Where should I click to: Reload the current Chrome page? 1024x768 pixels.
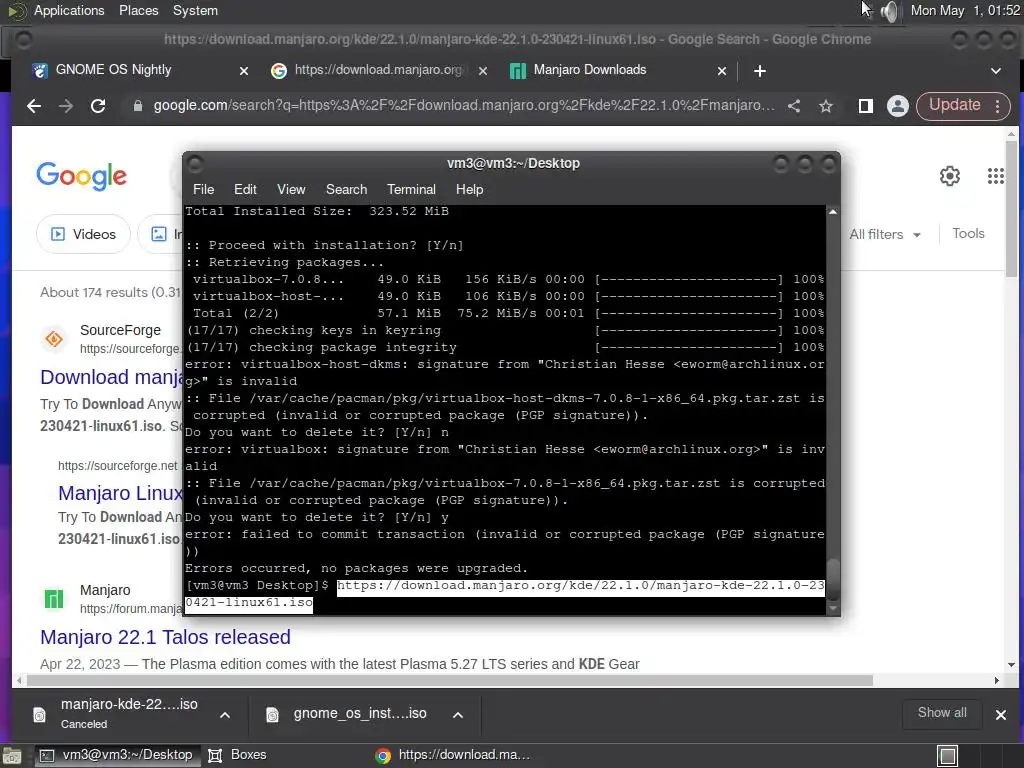click(98, 106)
